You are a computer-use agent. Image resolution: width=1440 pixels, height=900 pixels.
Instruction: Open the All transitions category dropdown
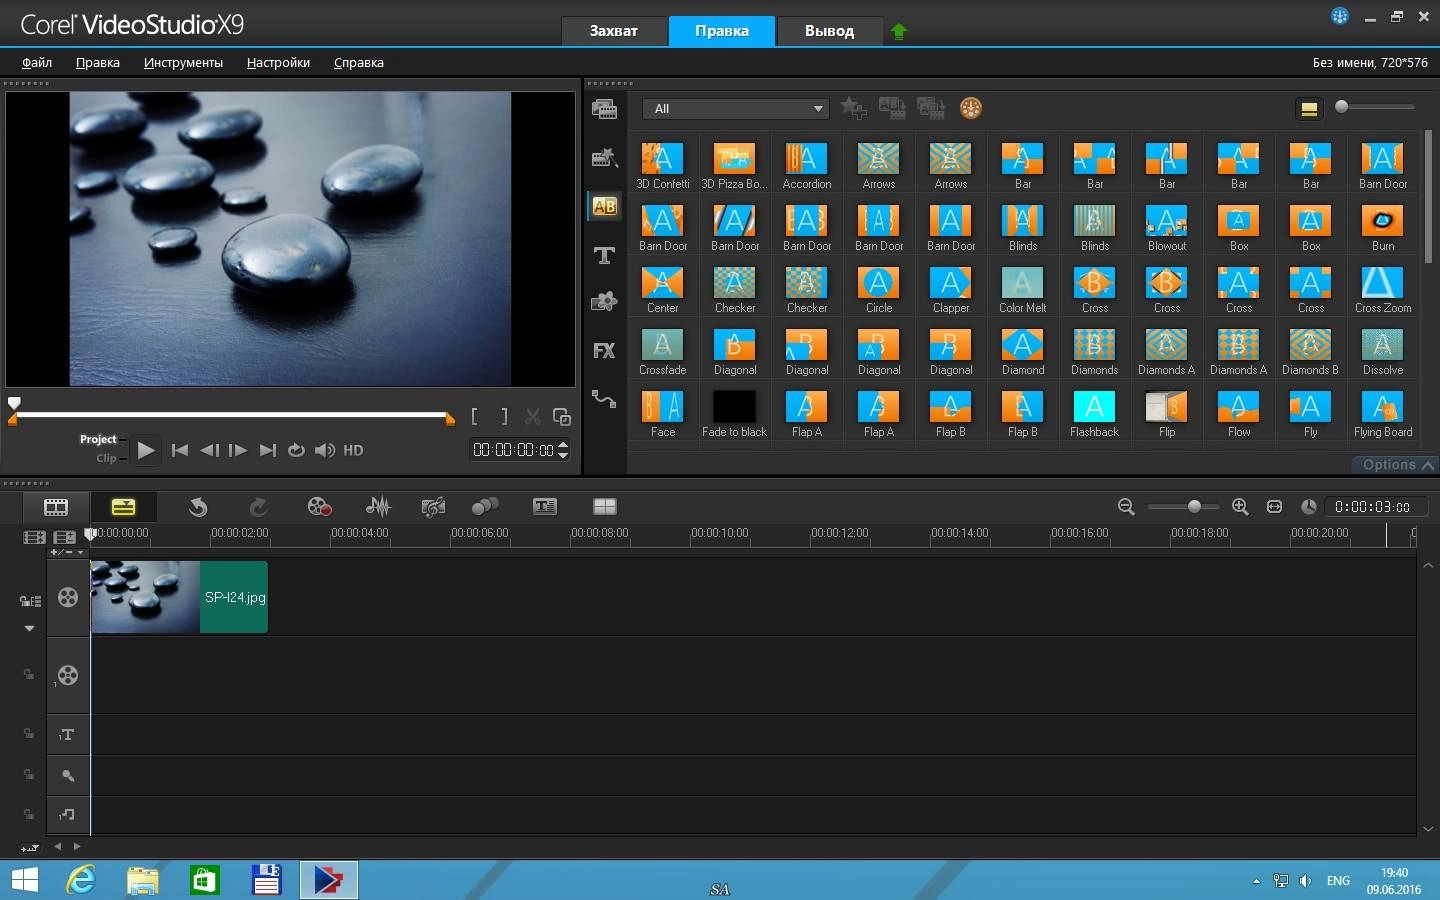735,109
